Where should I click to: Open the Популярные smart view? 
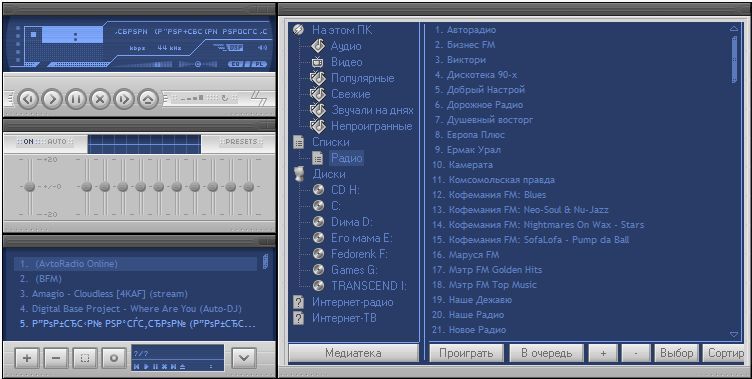coord(363,78)
